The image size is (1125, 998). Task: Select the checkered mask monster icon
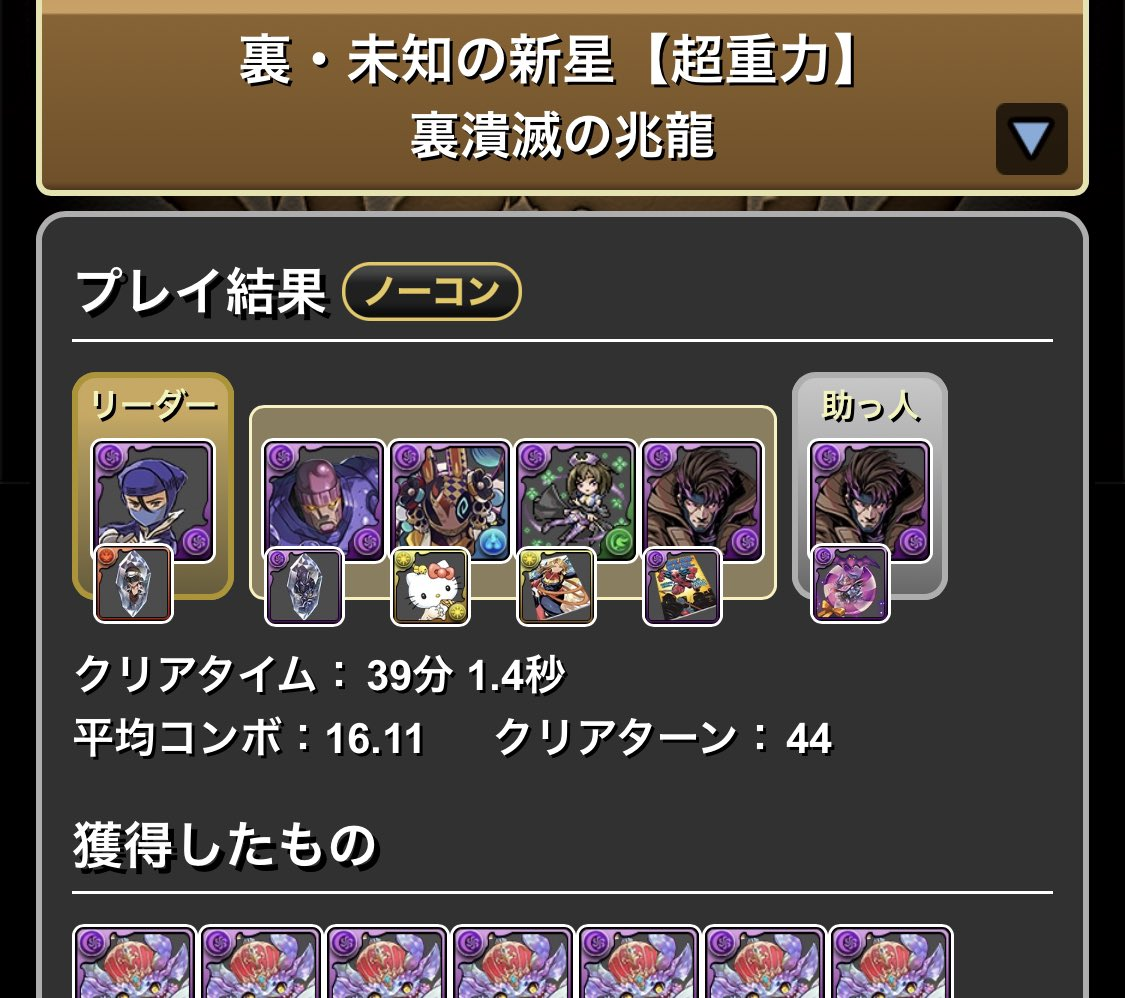[451, 501]
